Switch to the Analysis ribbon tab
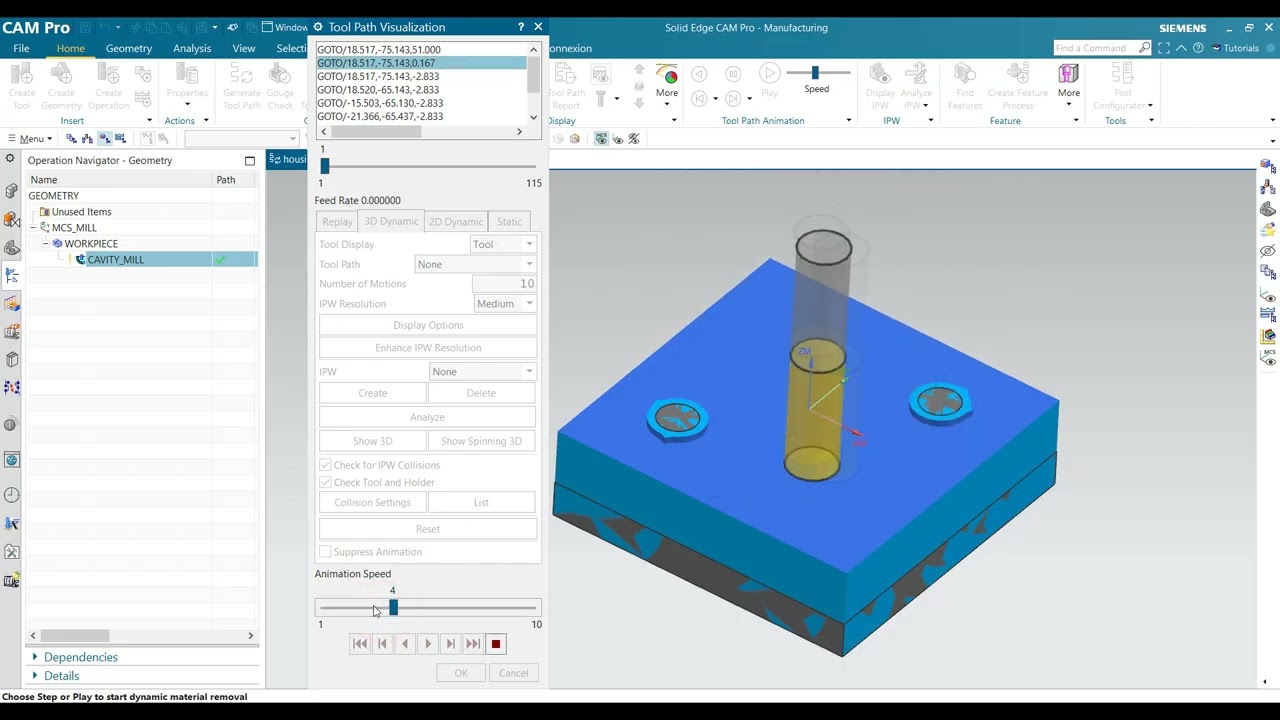This screenshot has width=1280, height=720. 192,48
